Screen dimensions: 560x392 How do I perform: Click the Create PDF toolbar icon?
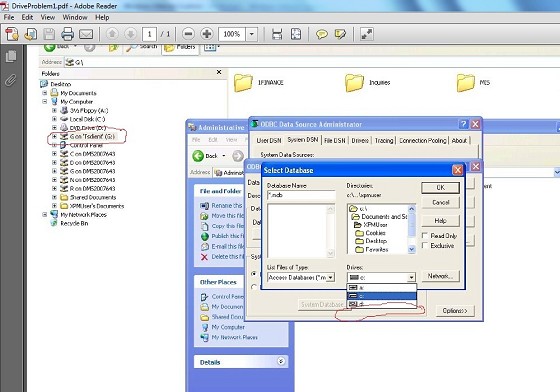[12, 34]
